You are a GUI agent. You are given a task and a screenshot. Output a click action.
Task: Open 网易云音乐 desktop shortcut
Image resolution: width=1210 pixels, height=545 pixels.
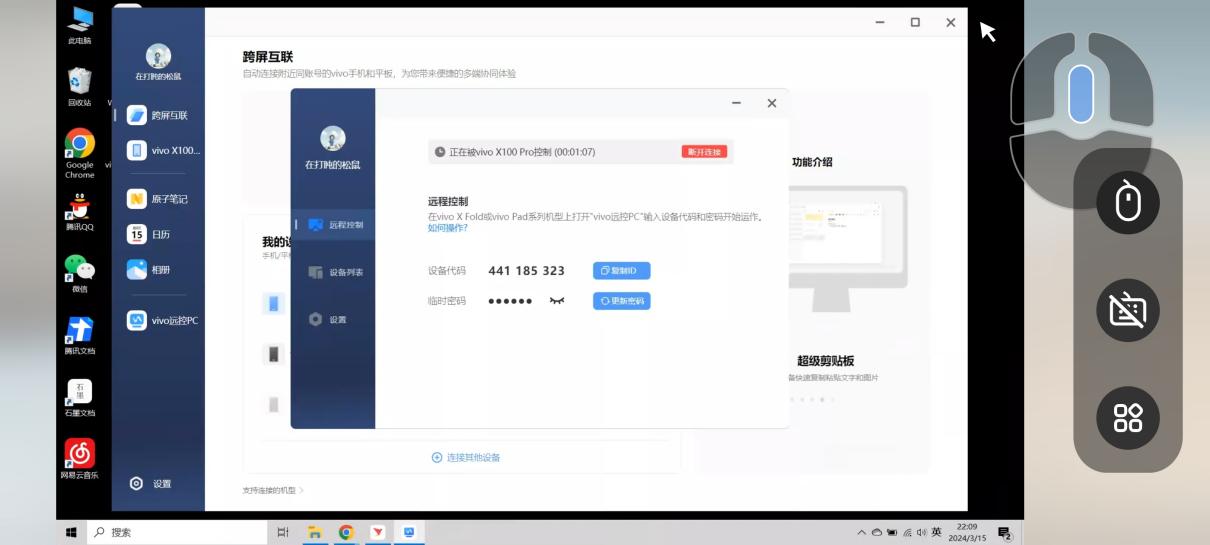80,459
